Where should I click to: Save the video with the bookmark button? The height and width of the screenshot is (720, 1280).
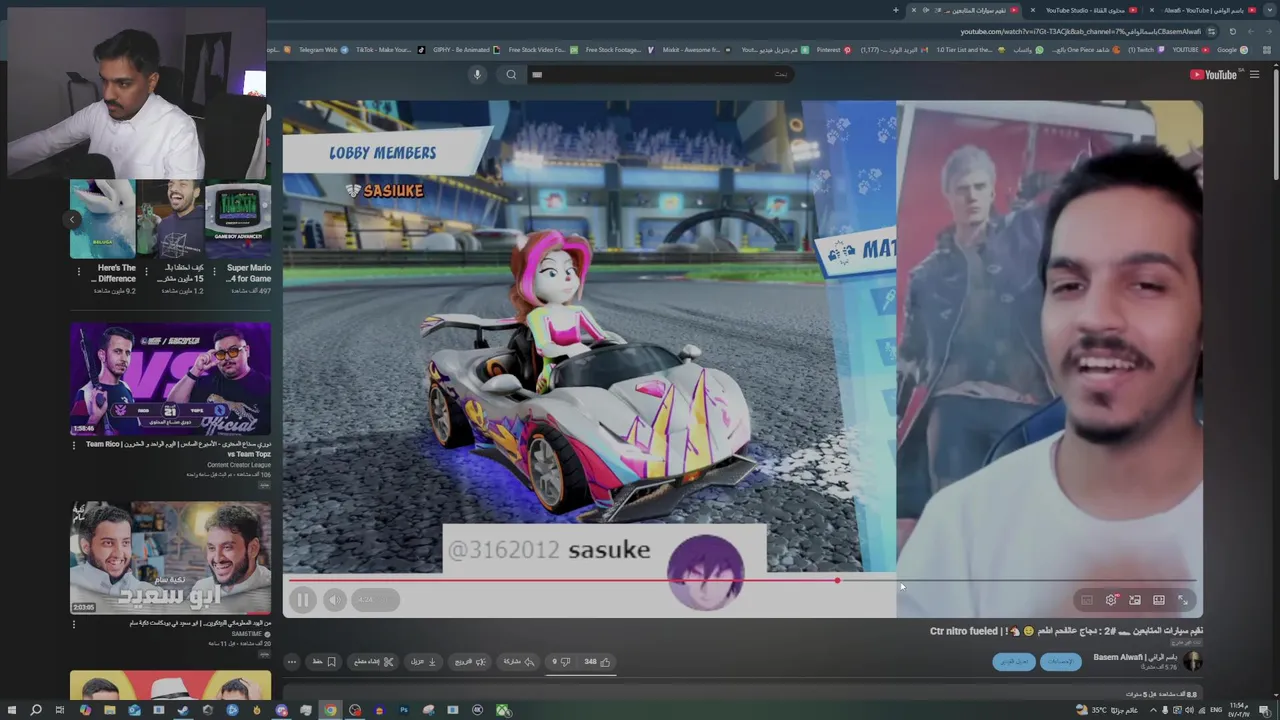(x=324, y=661)
